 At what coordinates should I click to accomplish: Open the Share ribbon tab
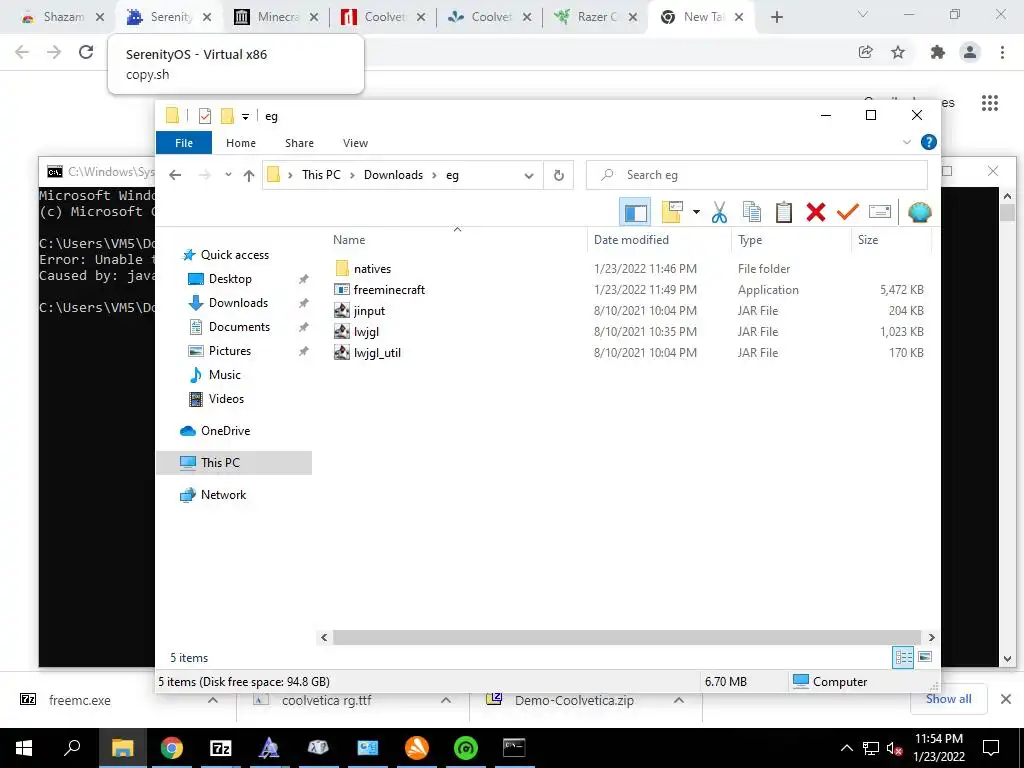tap(299, 143)
